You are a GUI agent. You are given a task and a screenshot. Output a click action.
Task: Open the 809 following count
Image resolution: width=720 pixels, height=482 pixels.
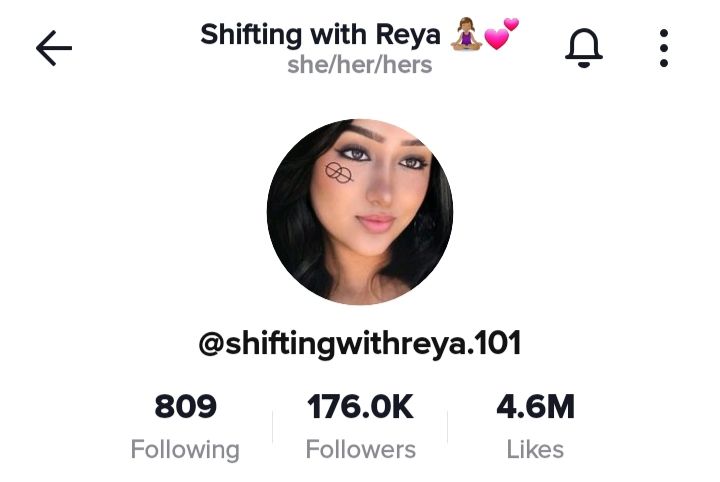coord(186,406)
